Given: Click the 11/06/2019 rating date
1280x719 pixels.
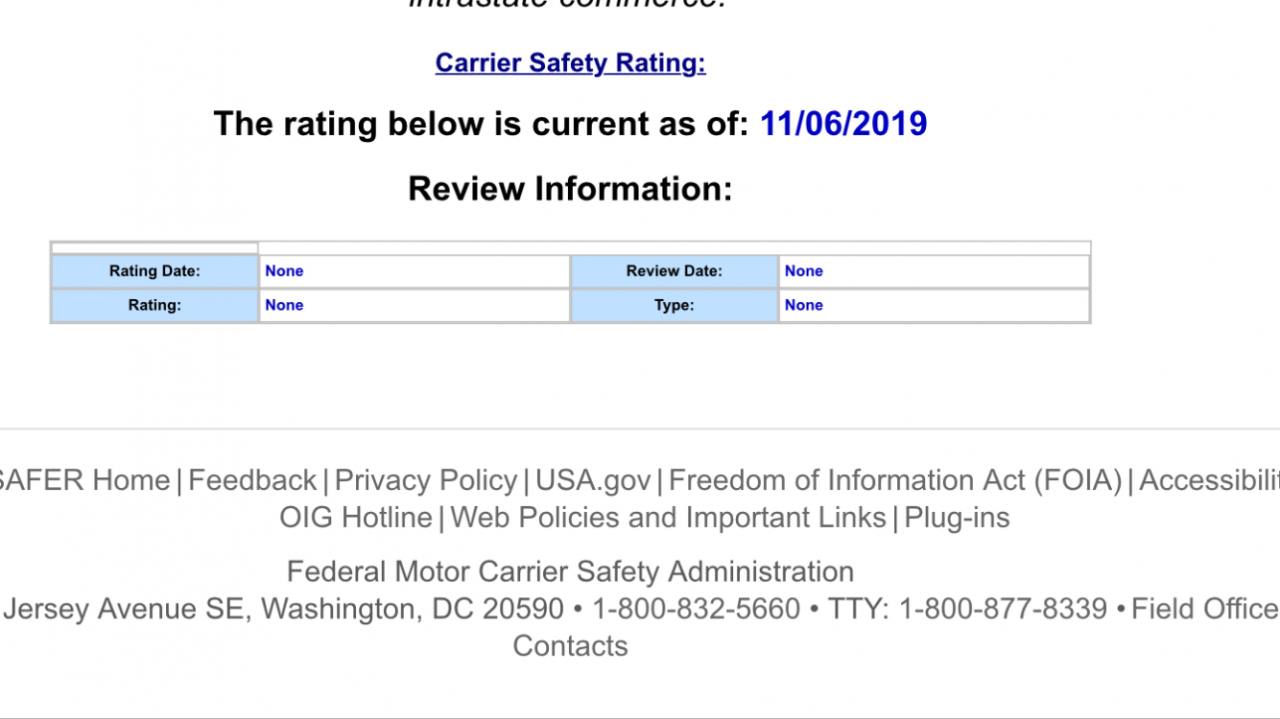Looking at the screenshot, I should (843, 124).
